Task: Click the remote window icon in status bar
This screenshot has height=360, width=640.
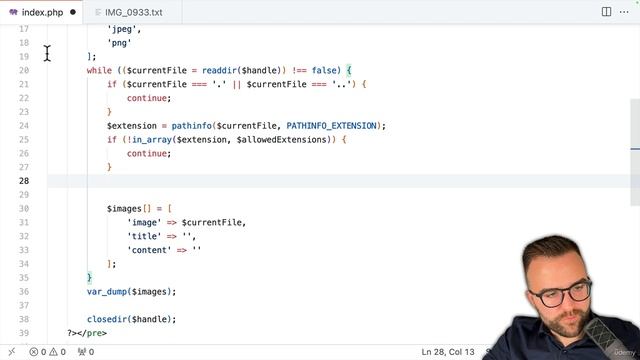Action: [x=12, y=352]
